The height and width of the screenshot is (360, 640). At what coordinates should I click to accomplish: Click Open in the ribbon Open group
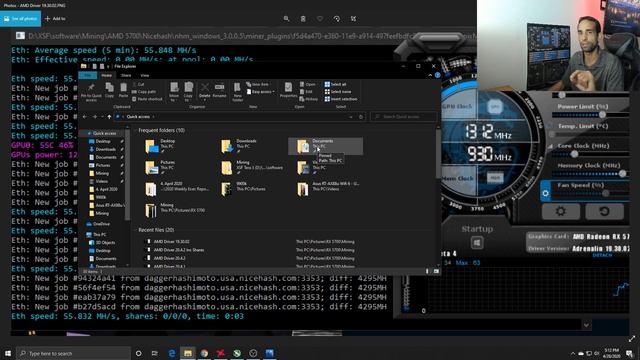pyautogui.click(x=308, y=84)
